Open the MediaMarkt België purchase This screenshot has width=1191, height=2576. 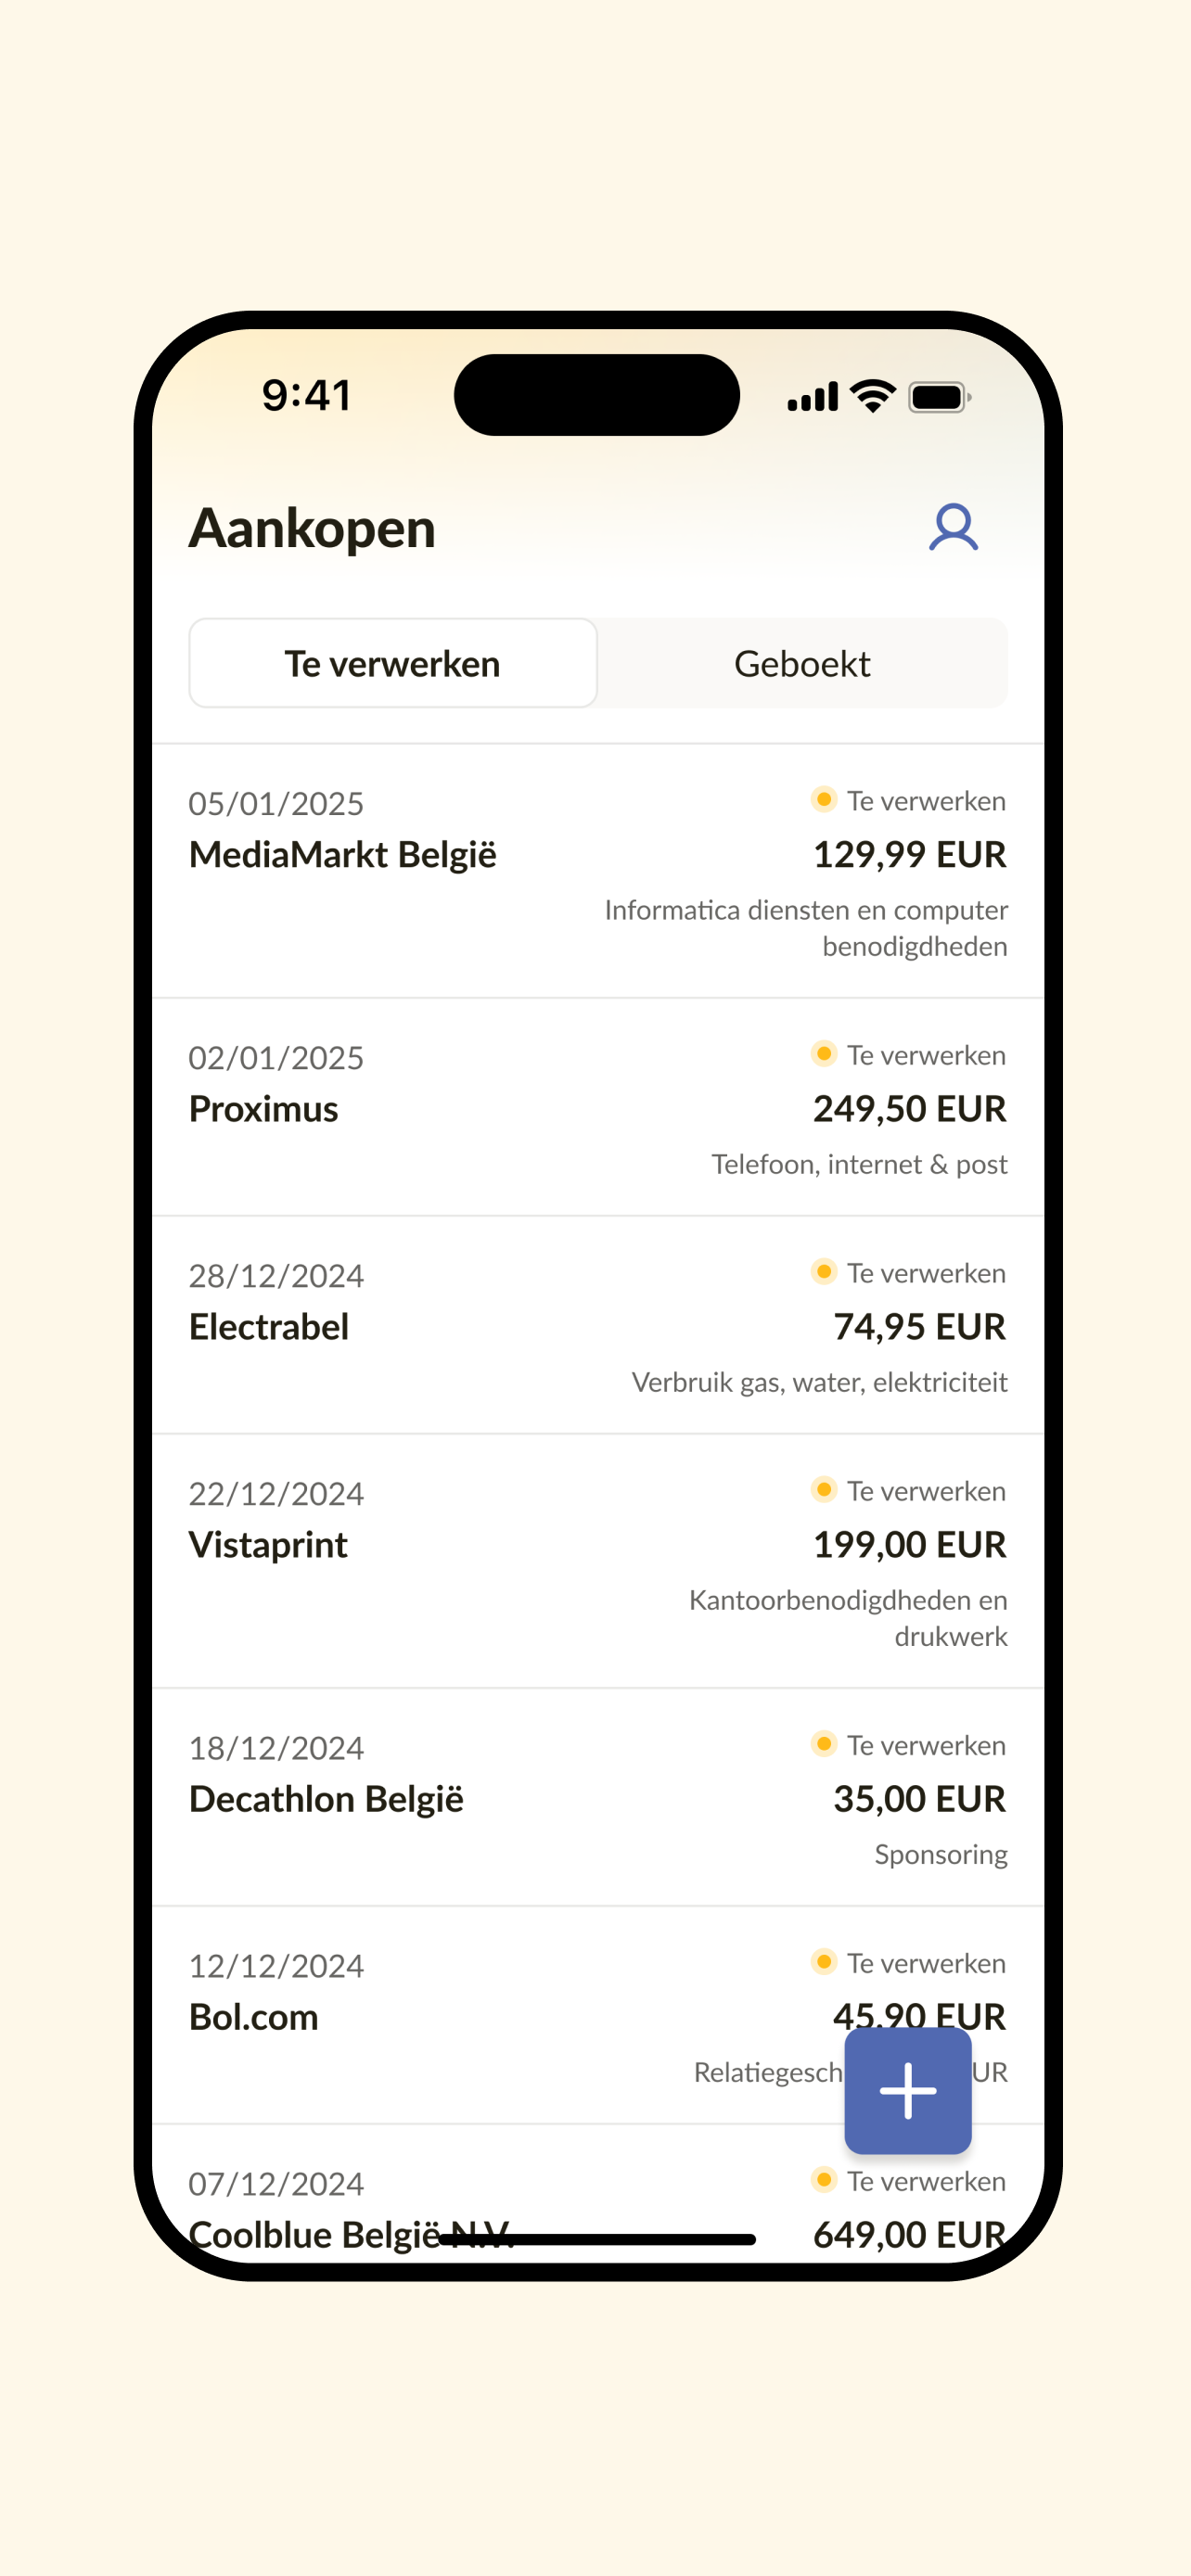(598, 871)
